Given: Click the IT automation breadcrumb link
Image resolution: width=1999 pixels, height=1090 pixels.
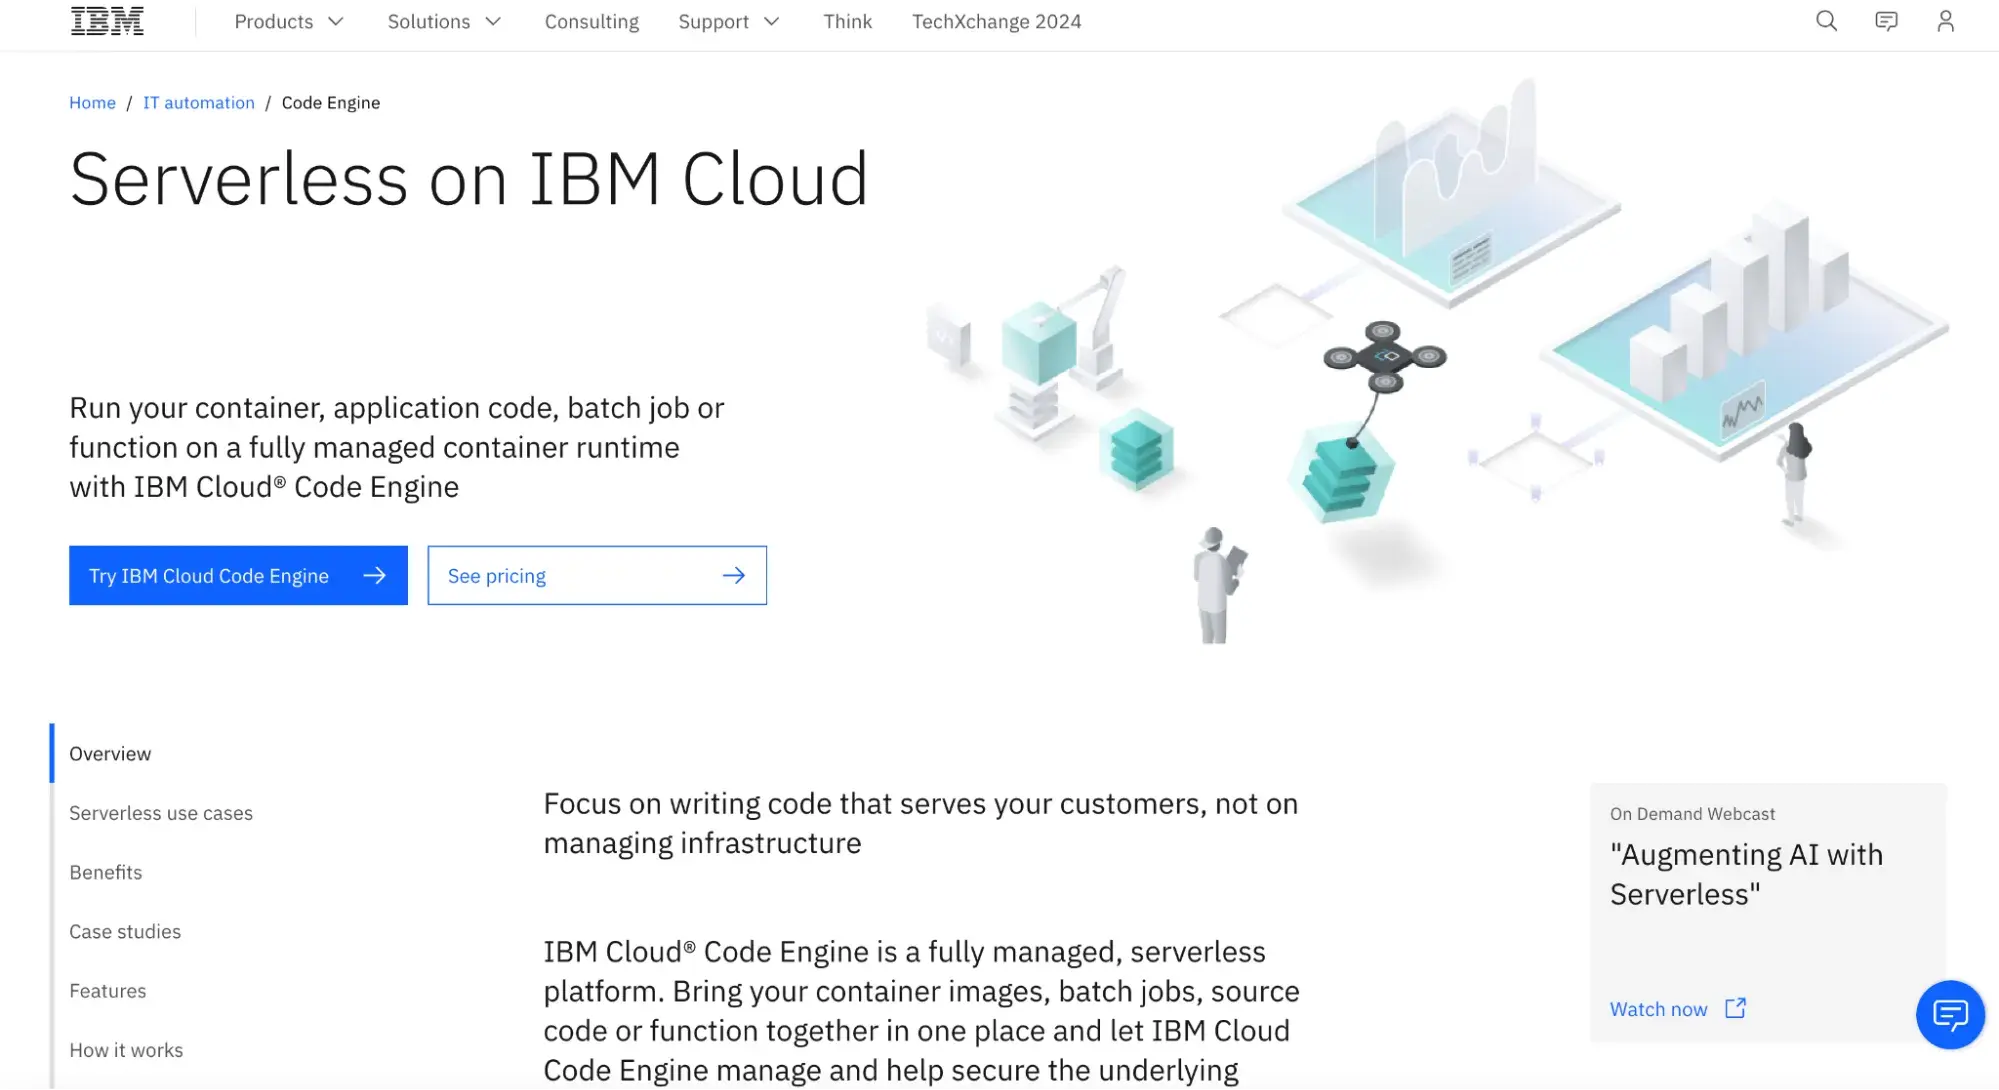Looking at the screenshot, I should 199,102.
